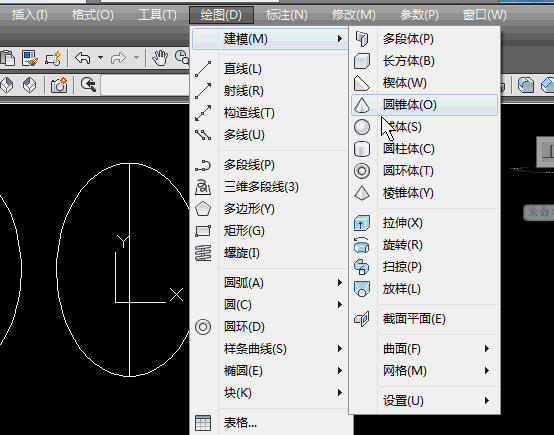Open the undo history dropdown arrow

point(100,58)
